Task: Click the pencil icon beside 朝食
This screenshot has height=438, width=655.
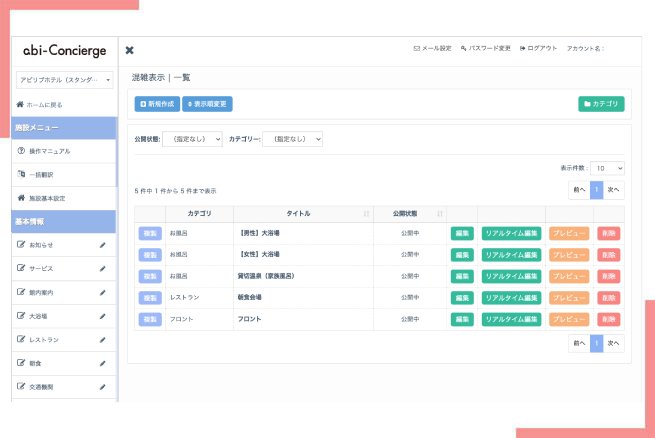Action: tap(103, 363)
